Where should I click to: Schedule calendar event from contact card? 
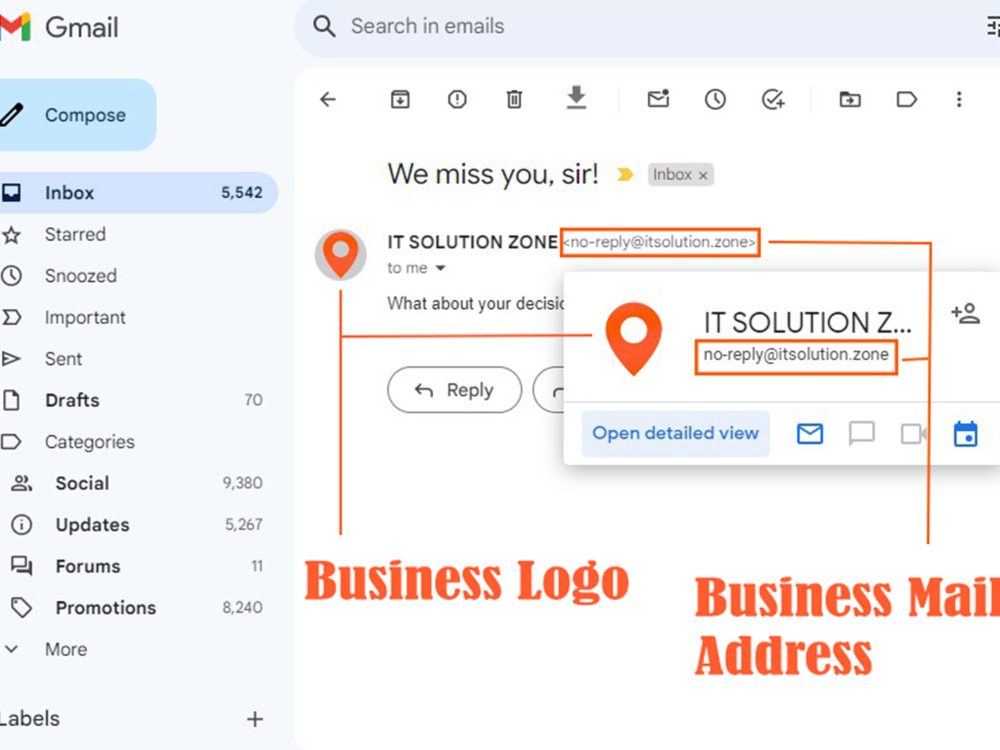(966, 434)
